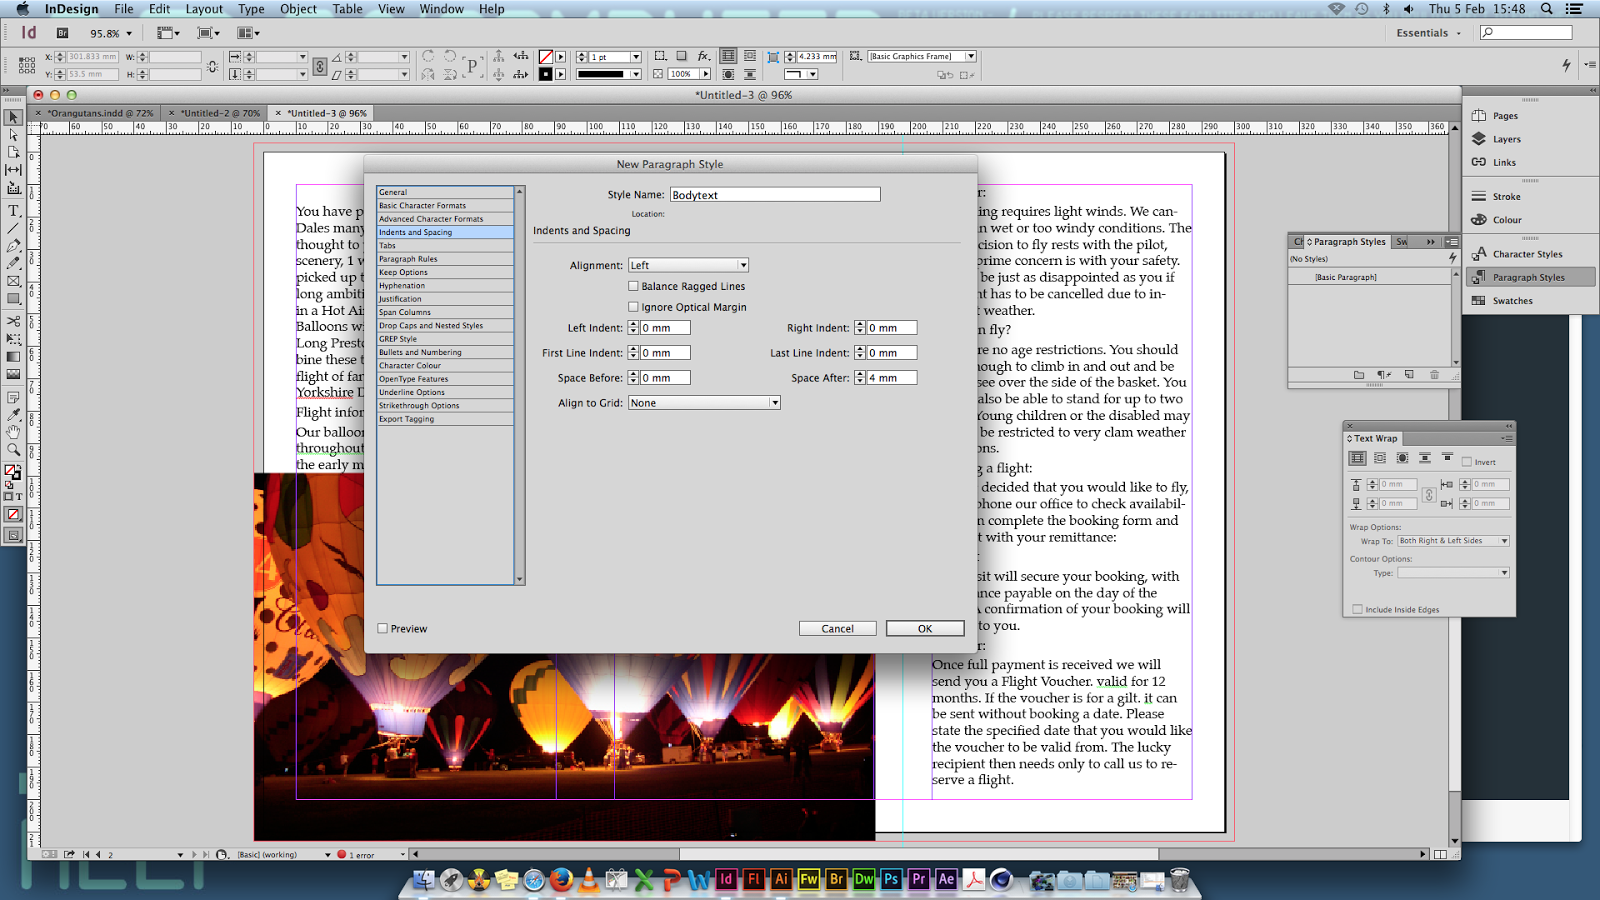Screen dimensions: 1600x900
Task: Select the Direct Selection tool
Action: tap(13, 135)
